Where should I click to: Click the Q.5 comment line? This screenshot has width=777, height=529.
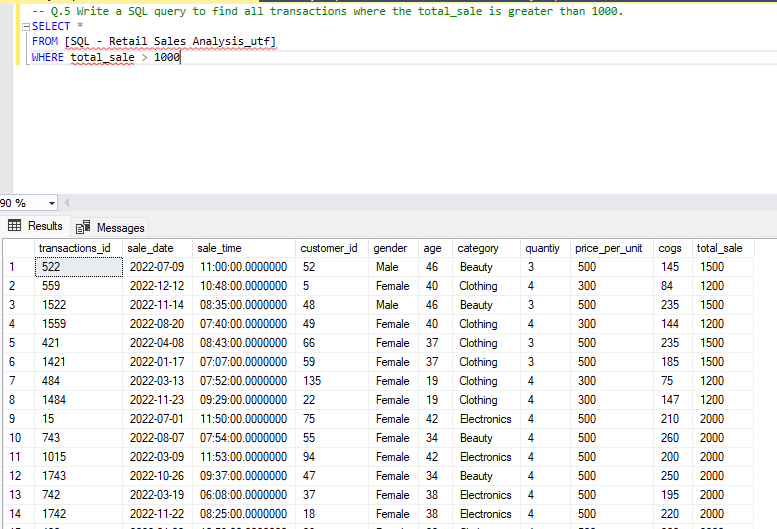click(x=328, y=11)
